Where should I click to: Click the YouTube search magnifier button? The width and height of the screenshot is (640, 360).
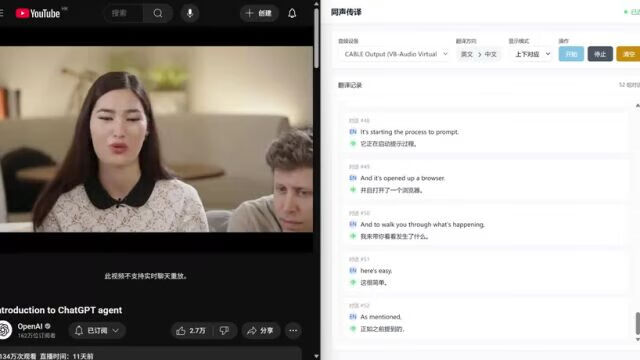(158, 13)
